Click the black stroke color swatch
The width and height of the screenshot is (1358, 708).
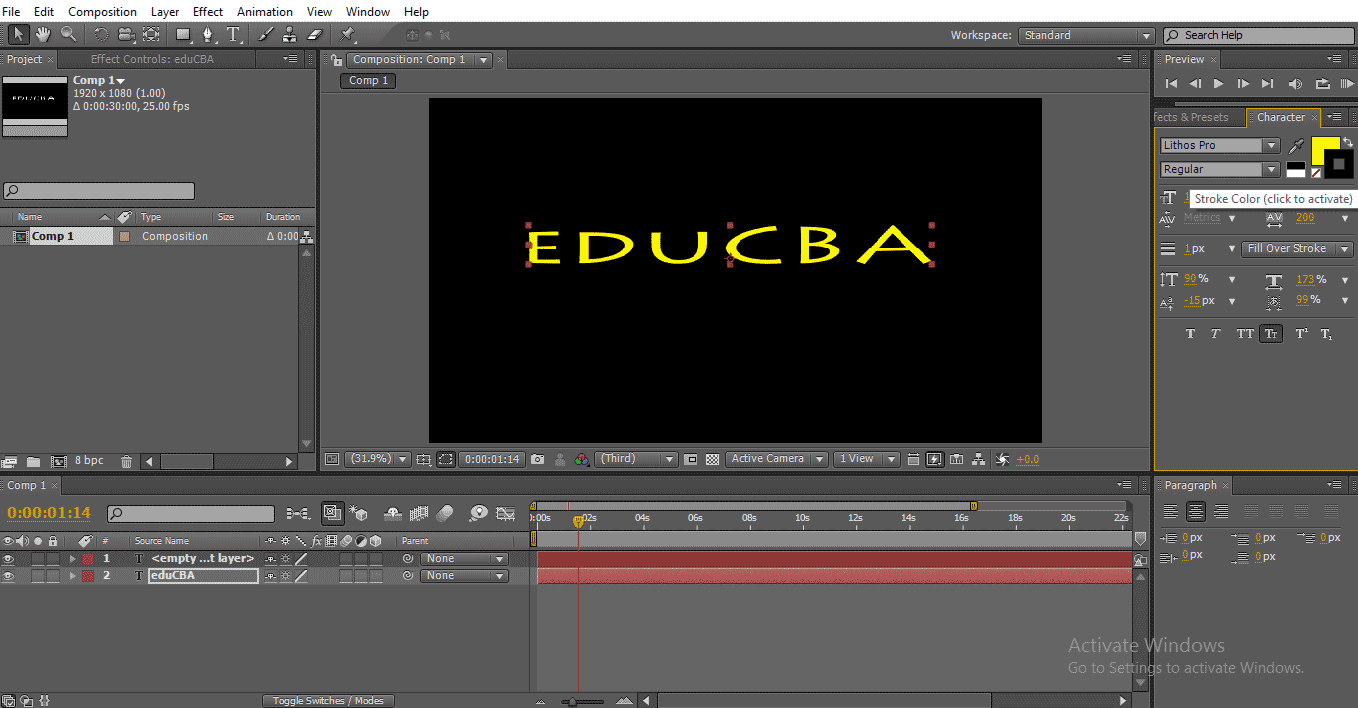pos(1339,164)
